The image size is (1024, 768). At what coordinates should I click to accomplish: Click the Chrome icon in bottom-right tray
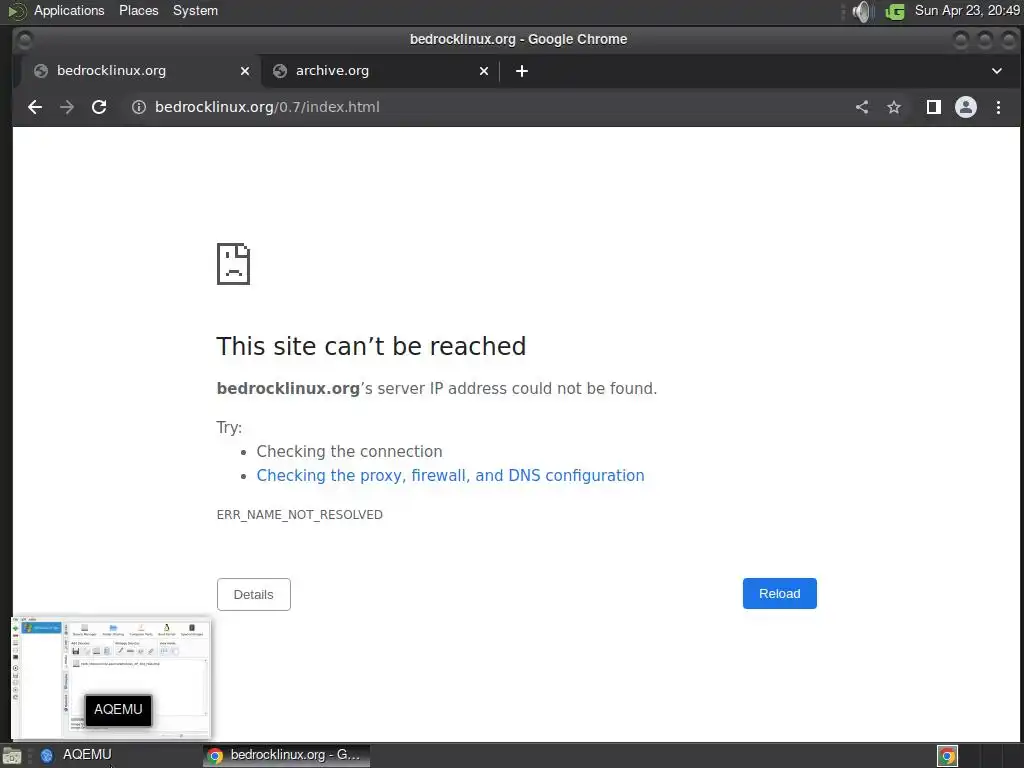coord(947,756)
